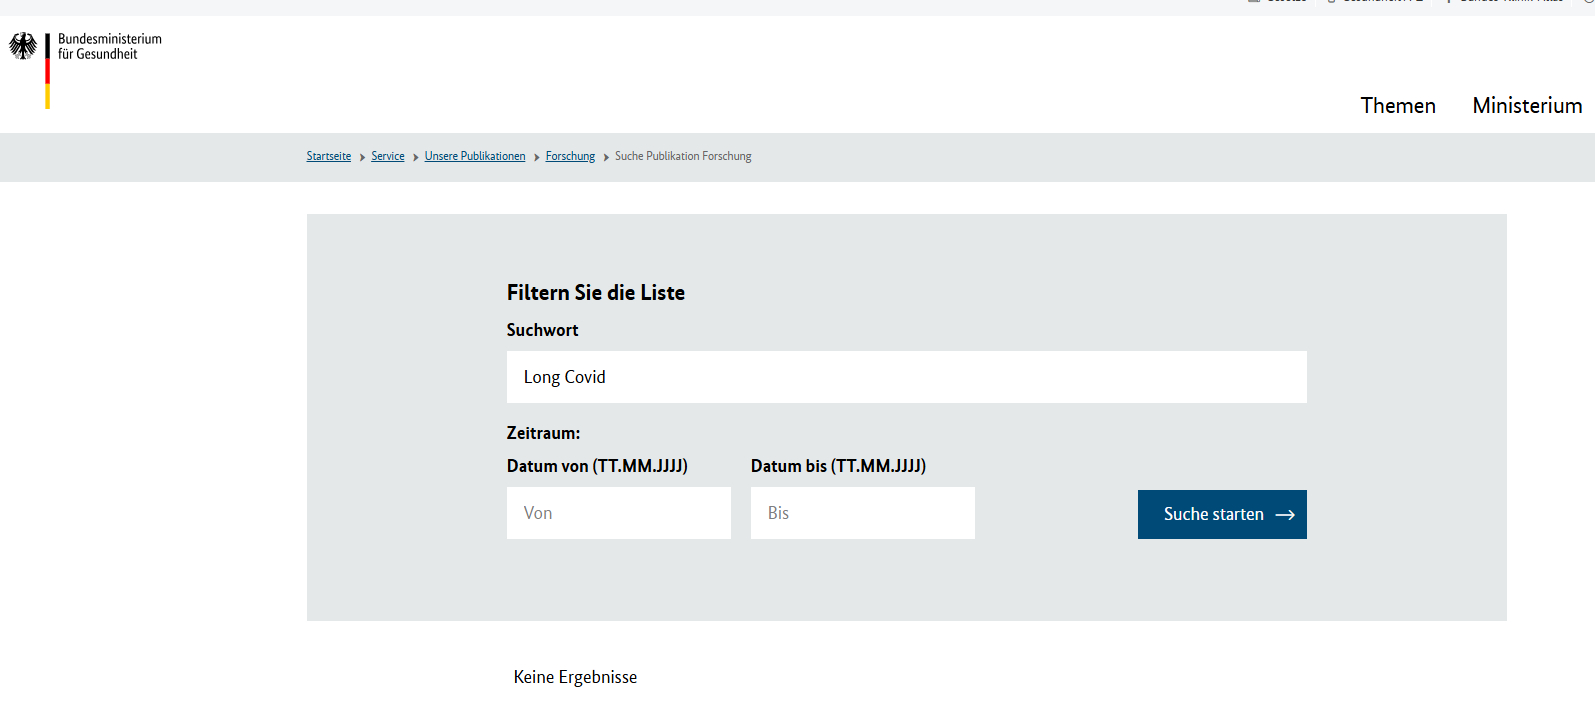Screen dimensions: 1595x715
Task: Click the Von start date field
Action: [618, 513]
